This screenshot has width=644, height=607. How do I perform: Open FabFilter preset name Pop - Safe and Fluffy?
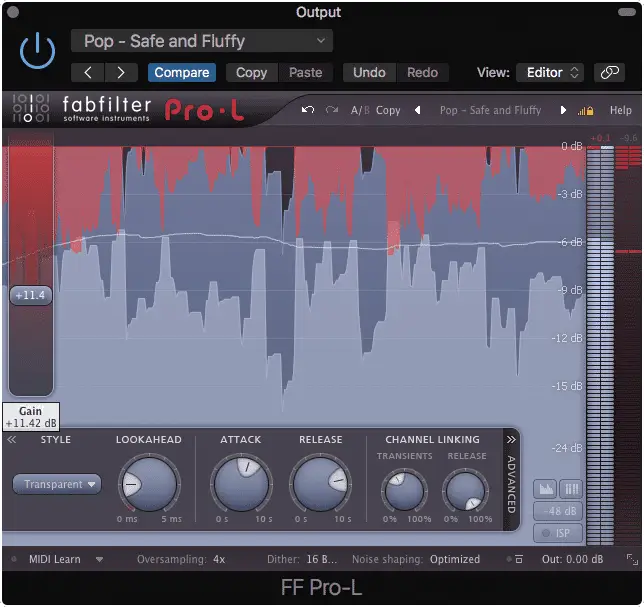(x=490, y=110)
